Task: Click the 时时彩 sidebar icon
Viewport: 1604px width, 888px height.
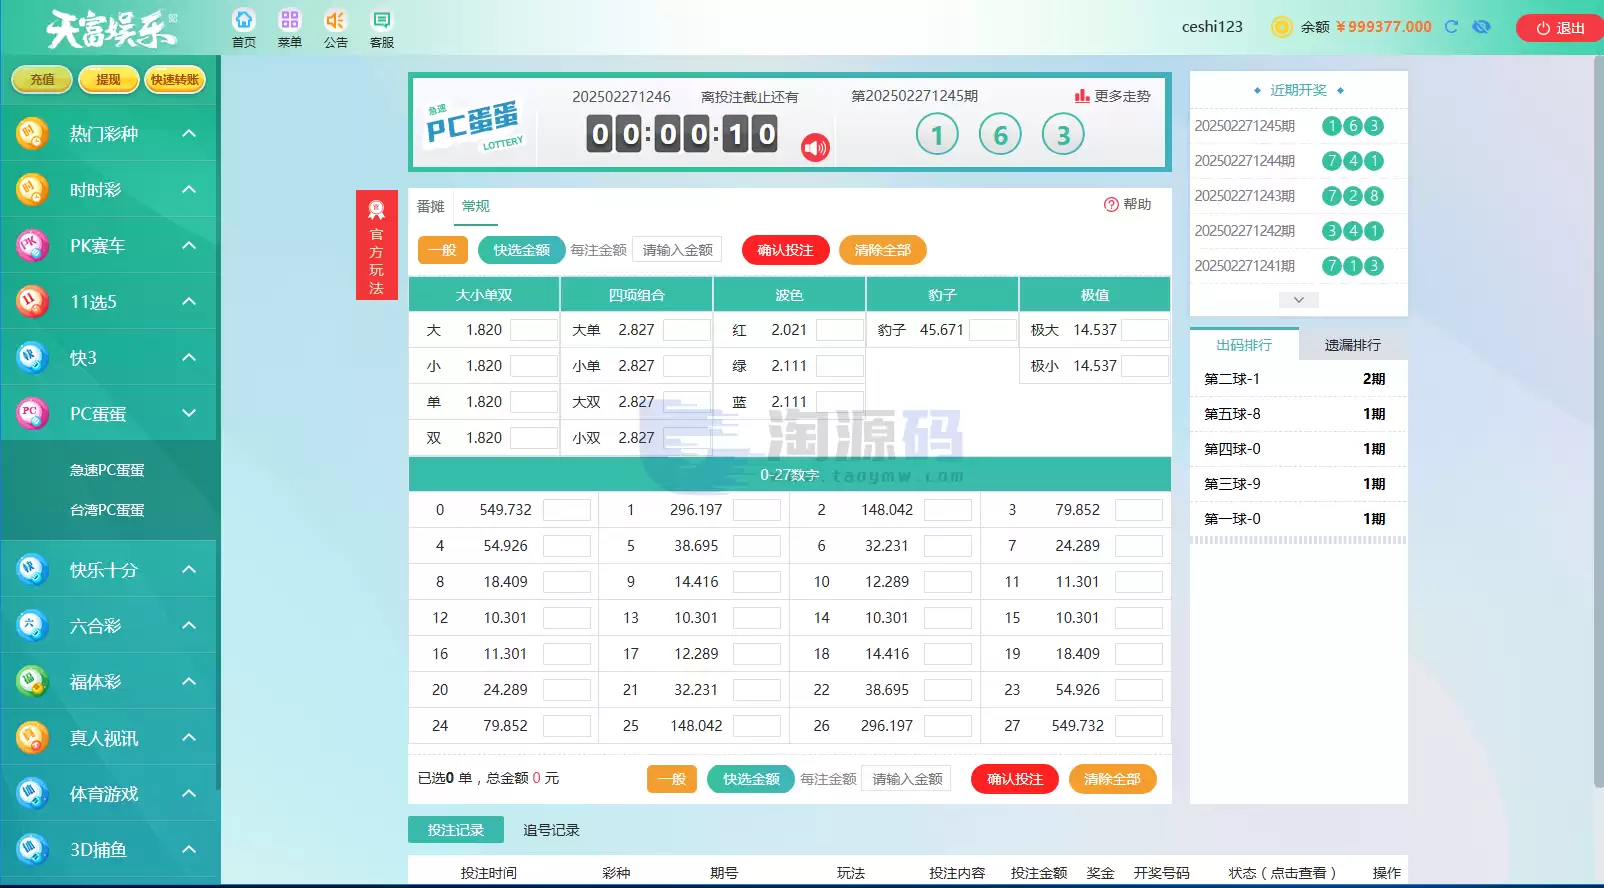Action: point(32,189)
